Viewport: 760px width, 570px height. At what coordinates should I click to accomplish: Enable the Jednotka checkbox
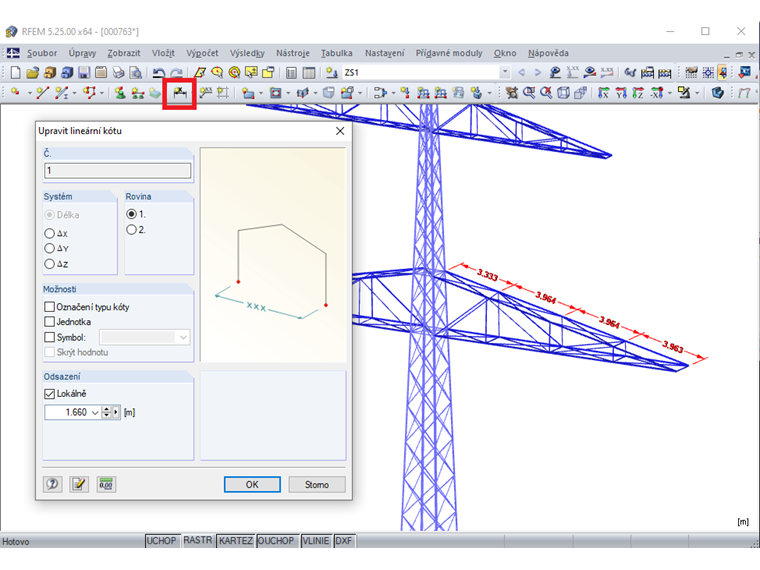49,322
